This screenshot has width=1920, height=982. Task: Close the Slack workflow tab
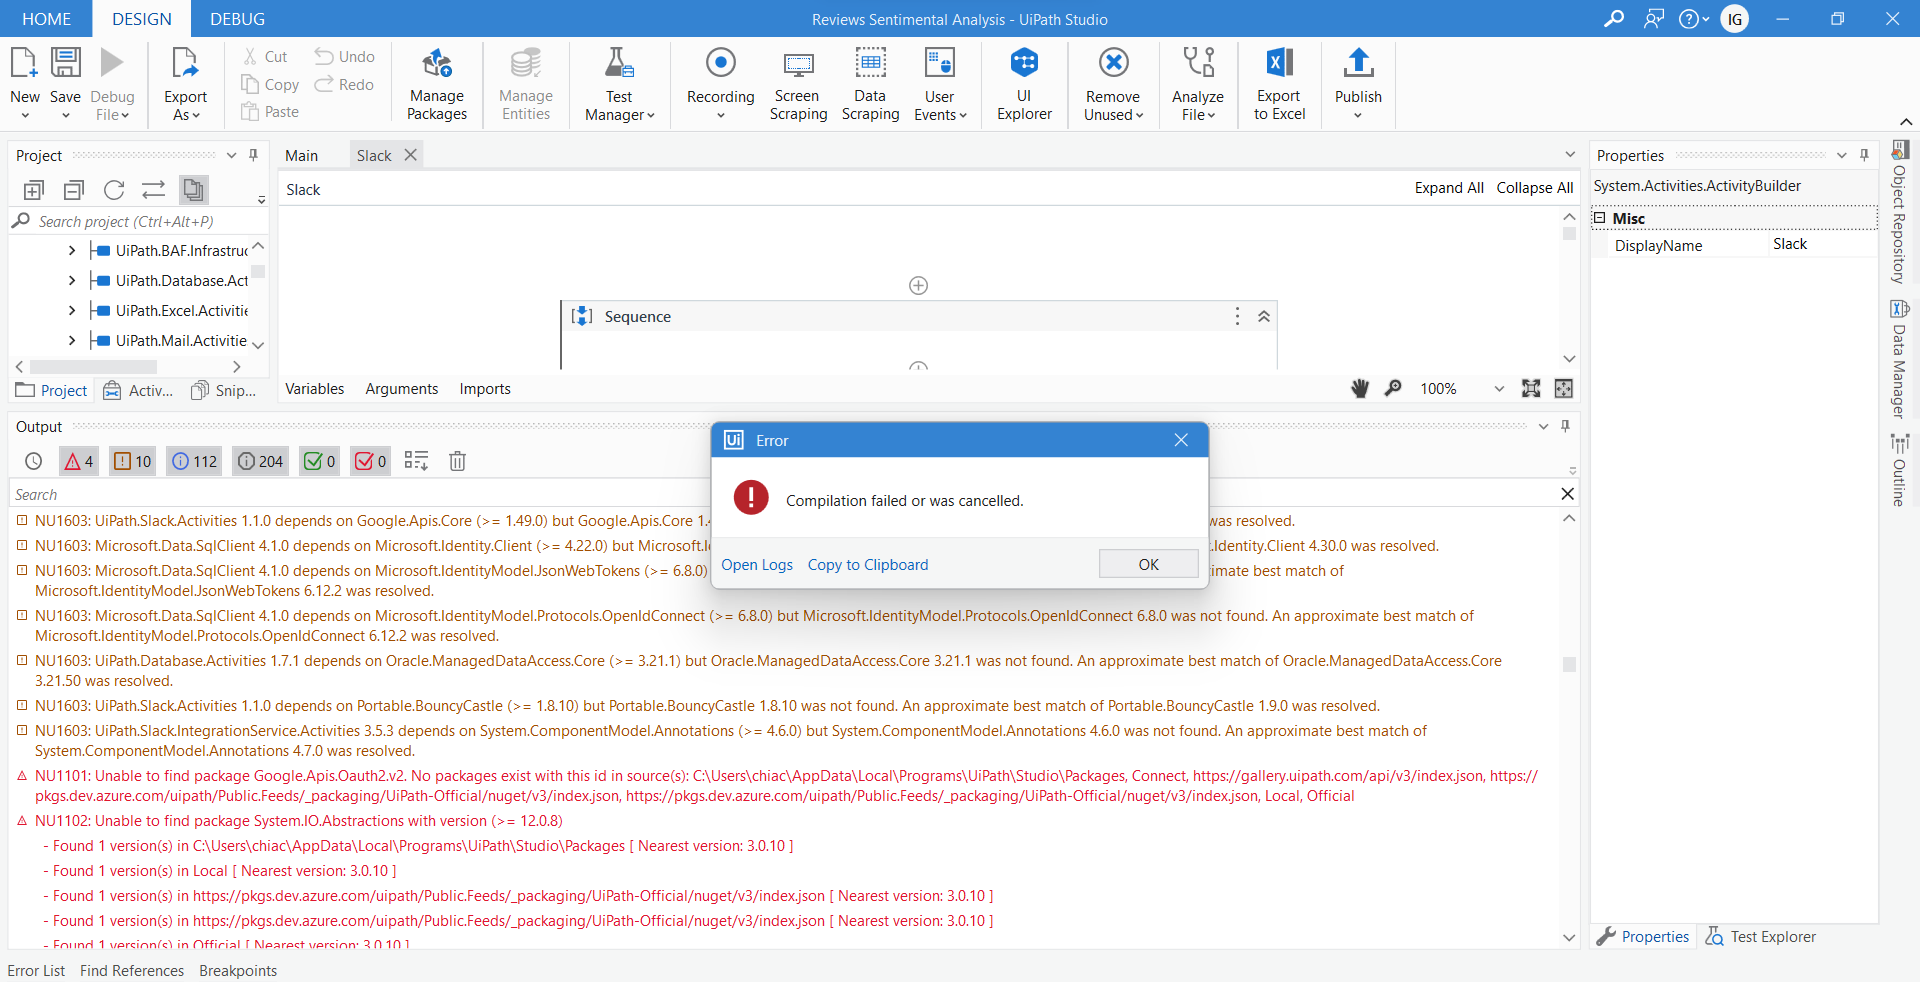pyautogui.click(x=410, y=155)
